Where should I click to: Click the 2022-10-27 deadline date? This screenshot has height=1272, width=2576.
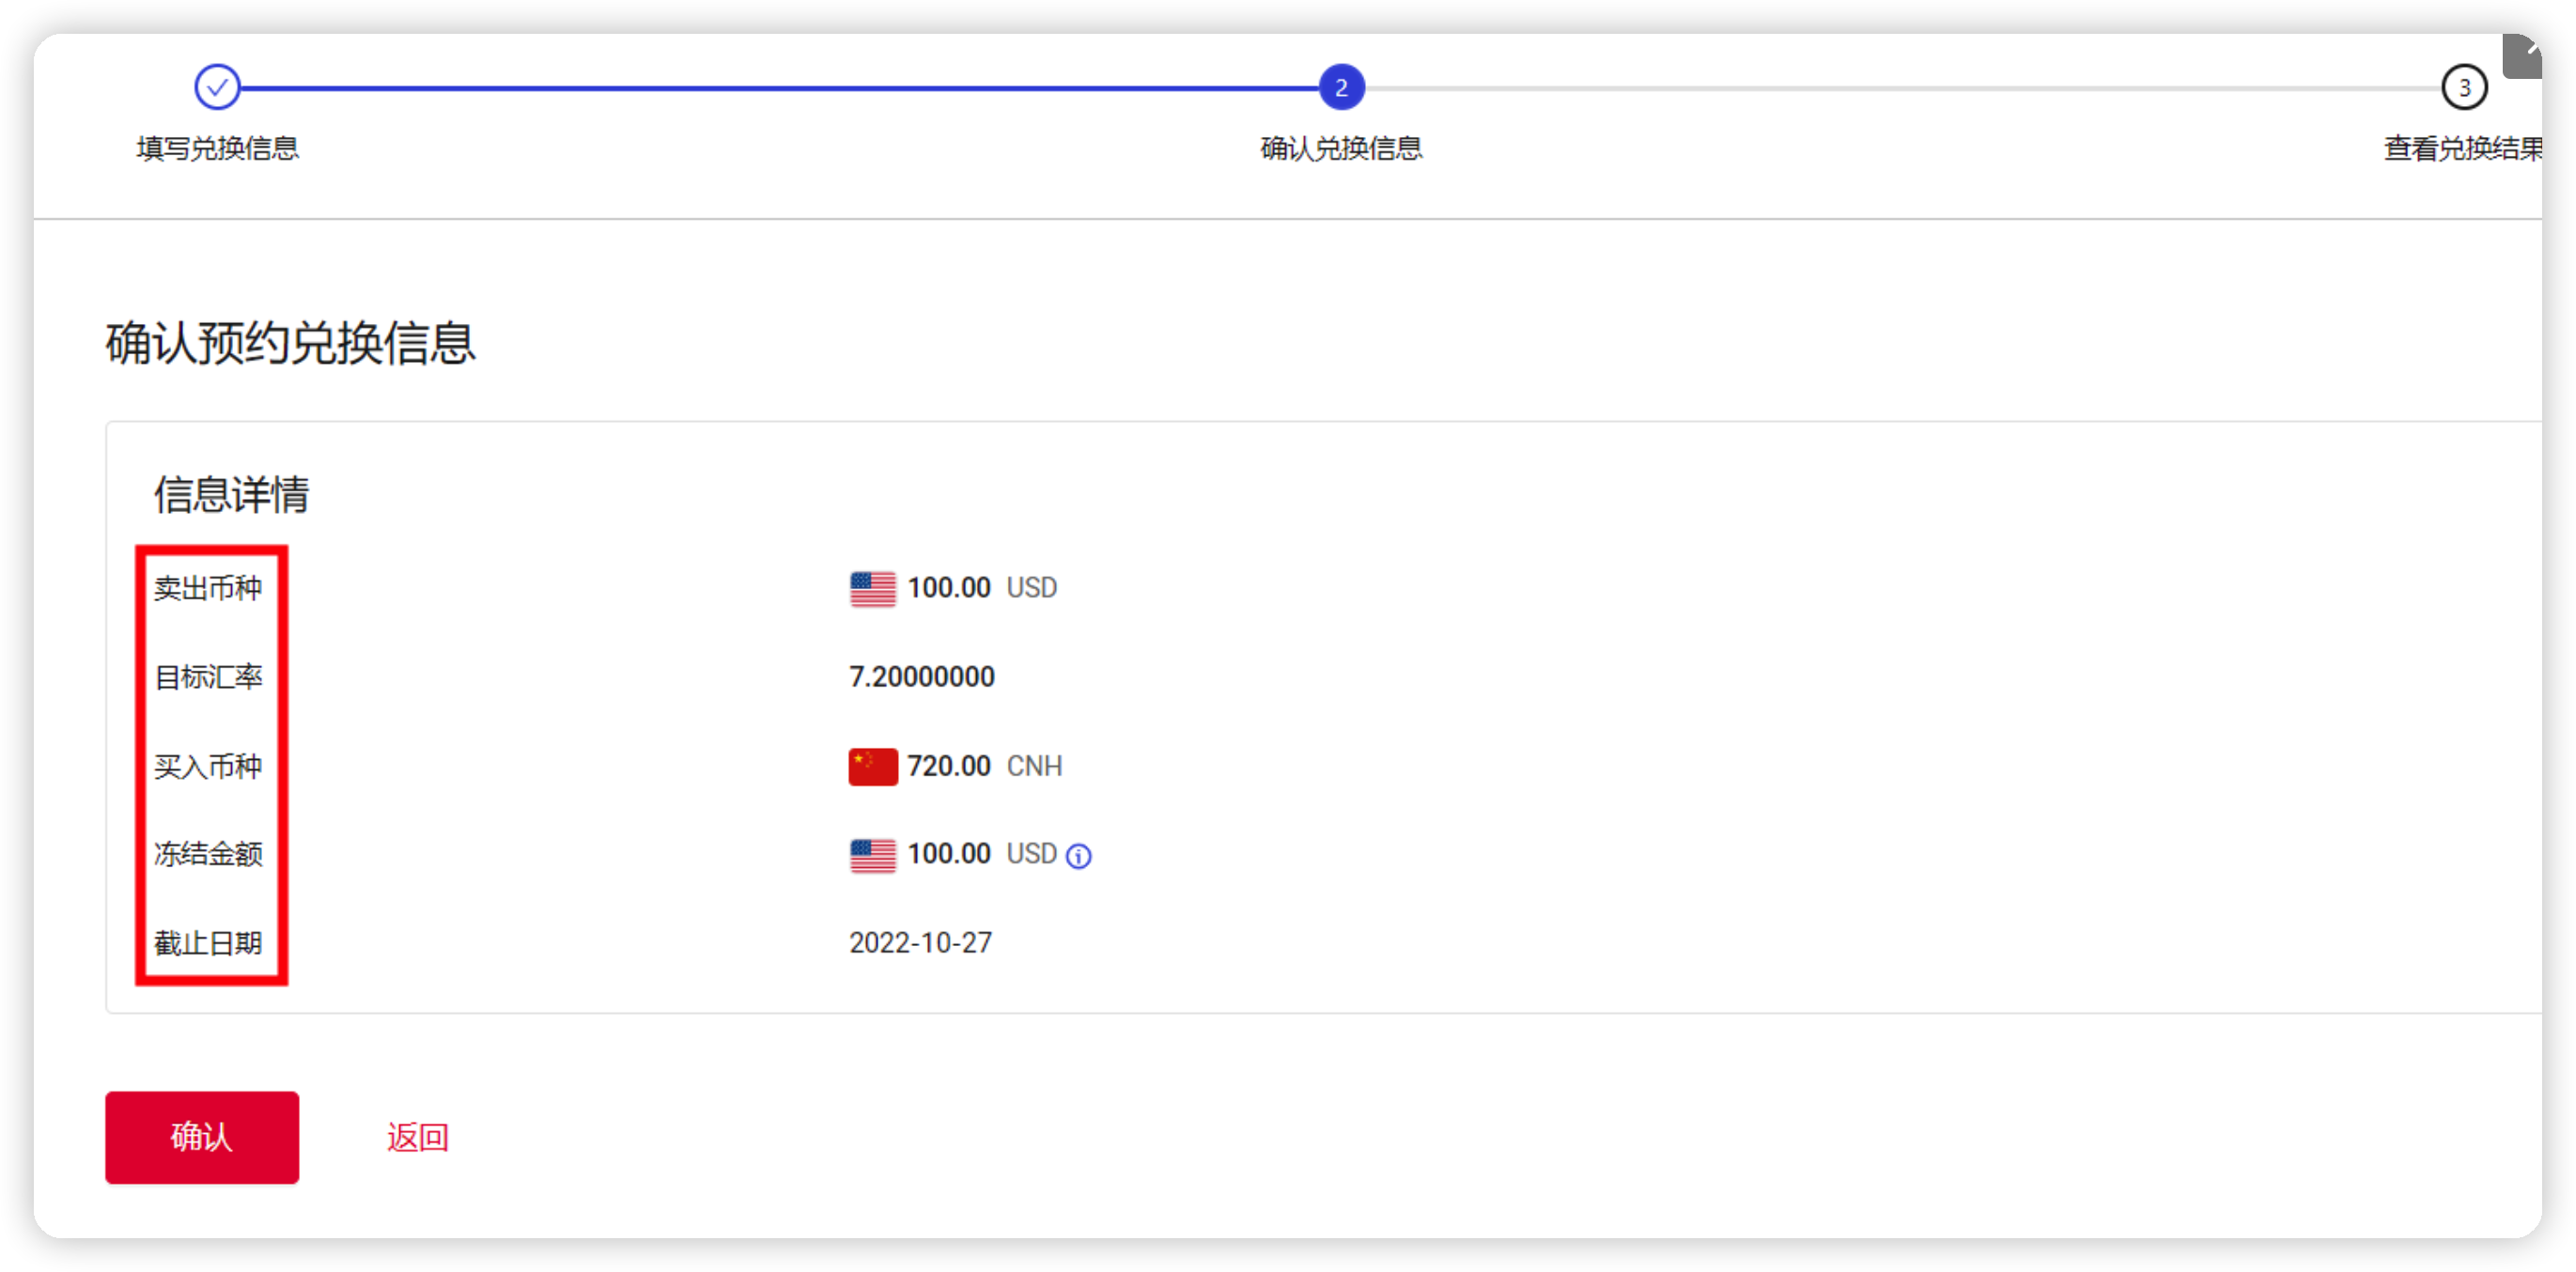(x=920, y=943)
